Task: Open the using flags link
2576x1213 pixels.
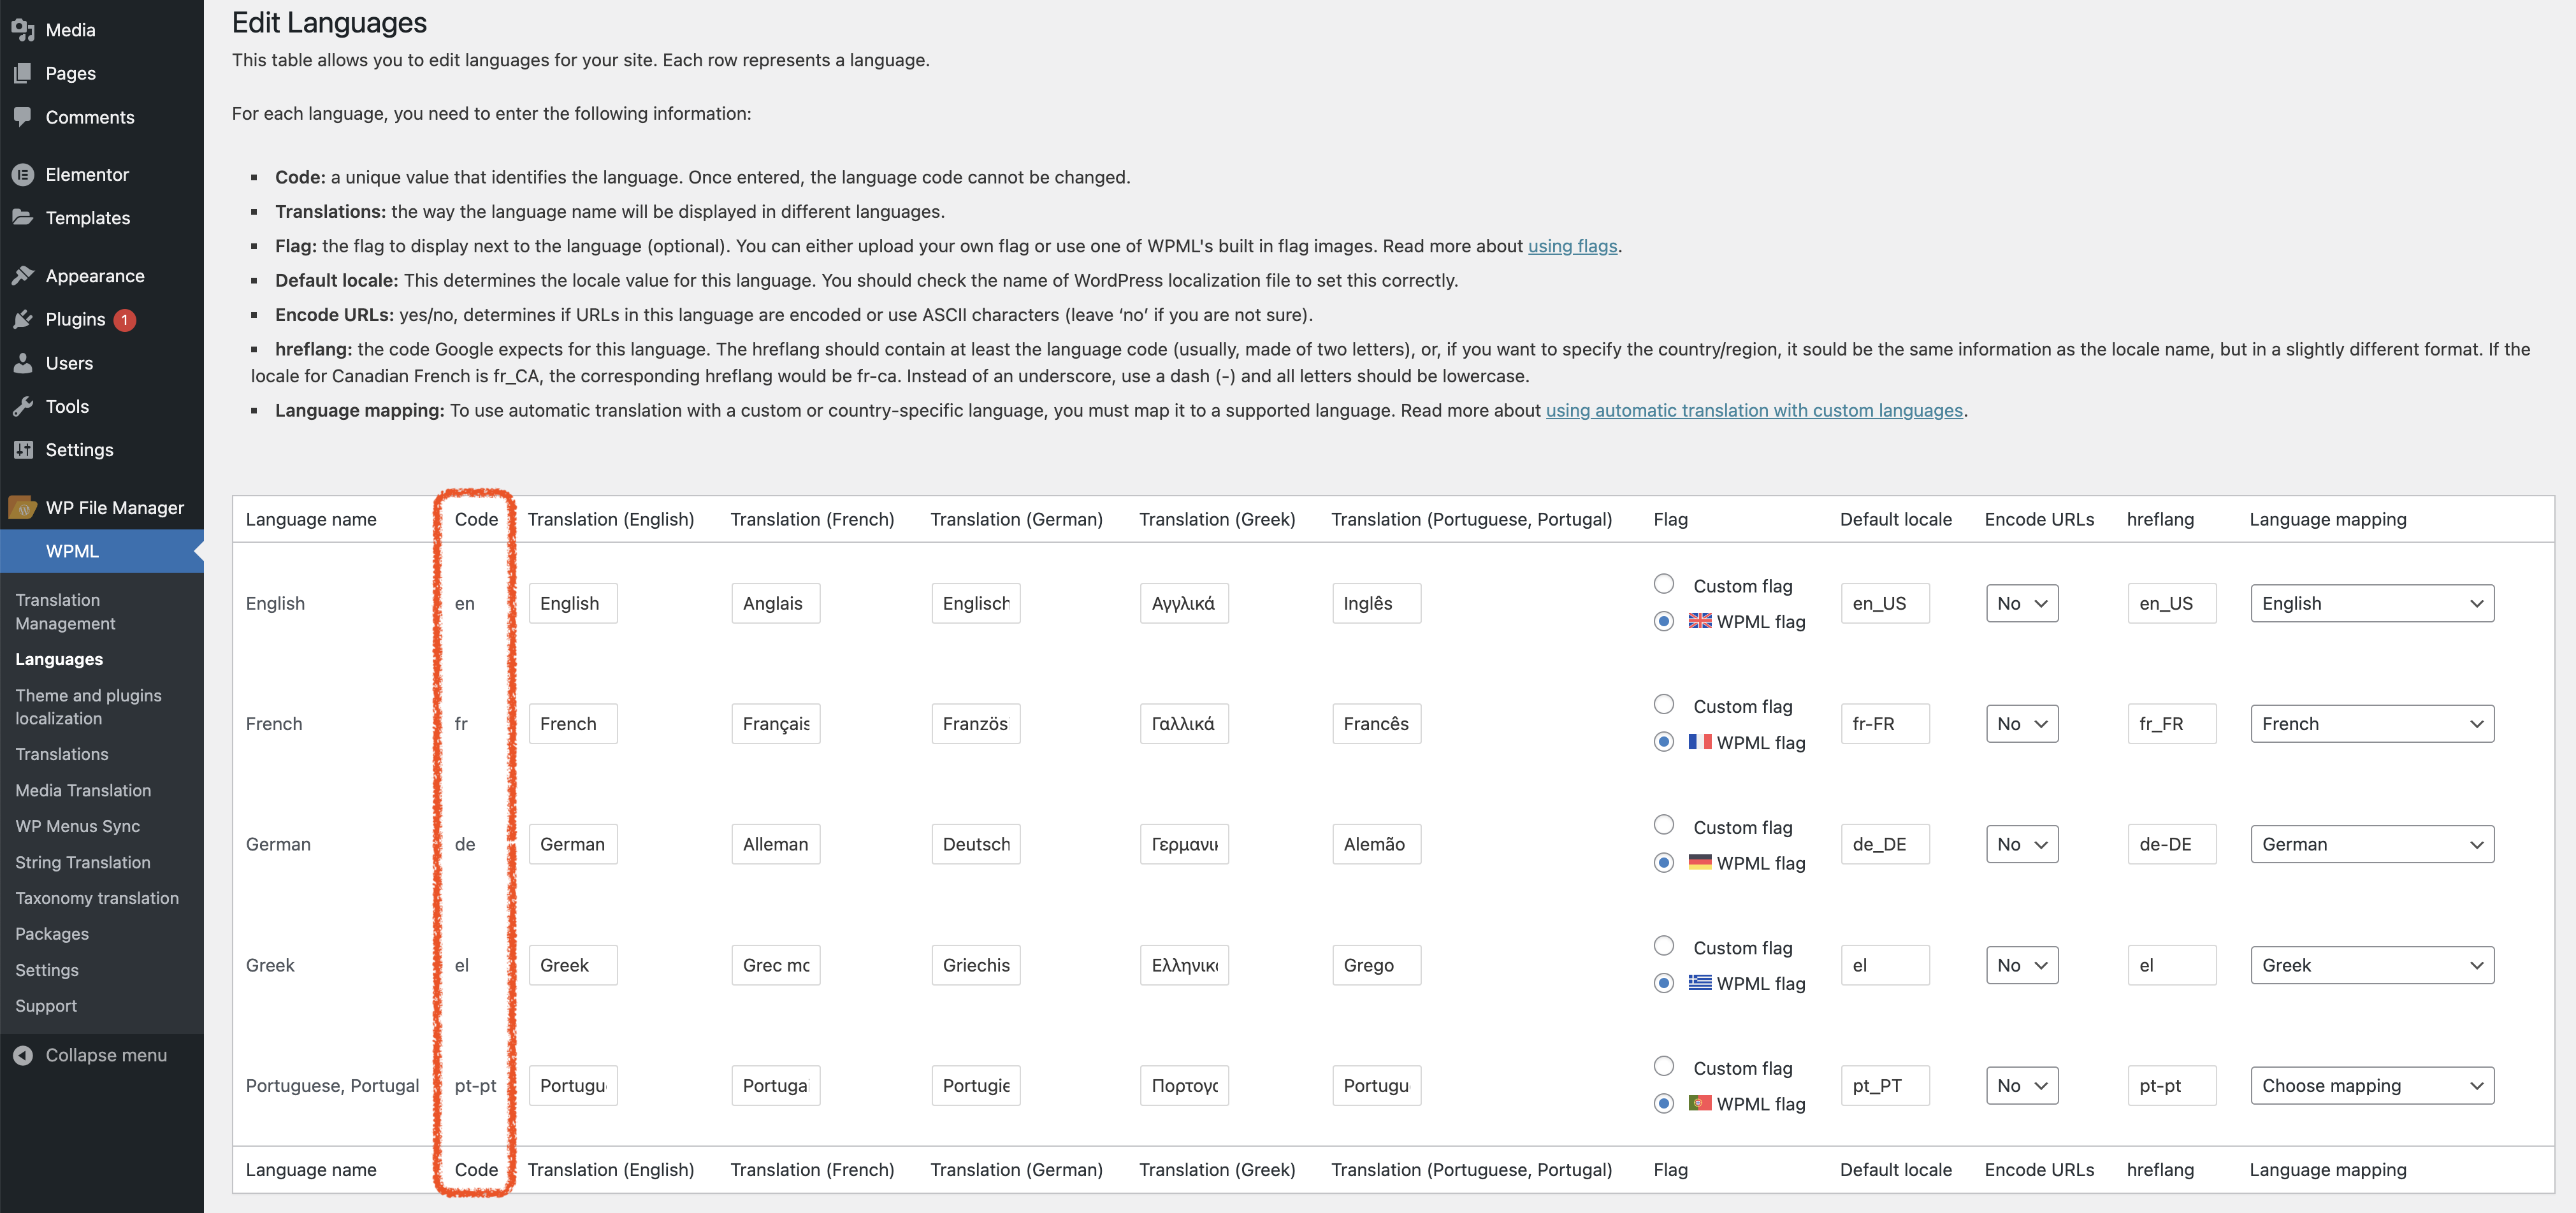Action: pyautogui.click(x=1572, y=246)
